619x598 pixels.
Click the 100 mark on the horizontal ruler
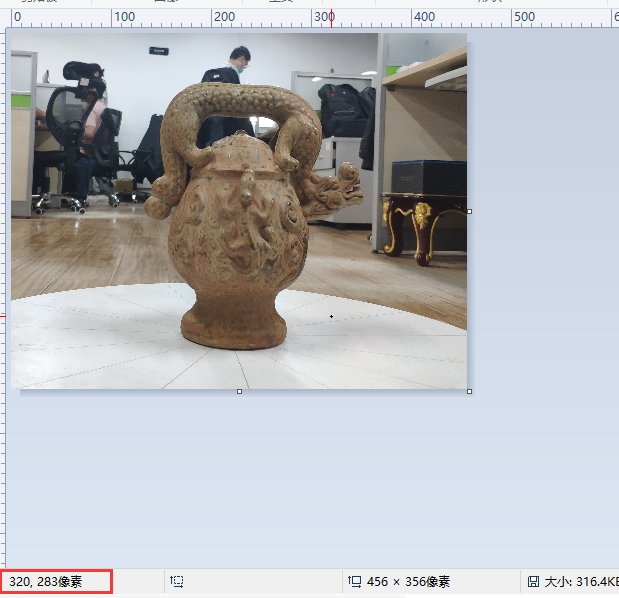(124, 17)
